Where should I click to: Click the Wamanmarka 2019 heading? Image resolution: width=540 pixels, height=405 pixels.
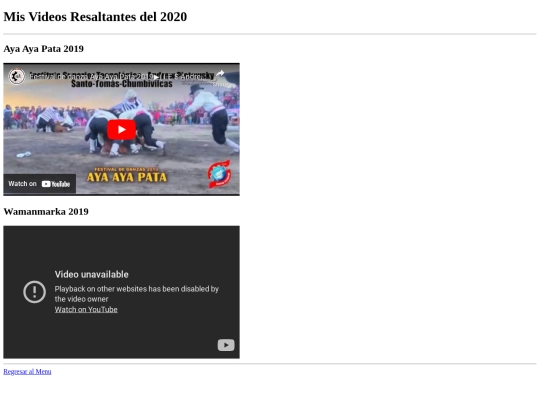point(46,211)
